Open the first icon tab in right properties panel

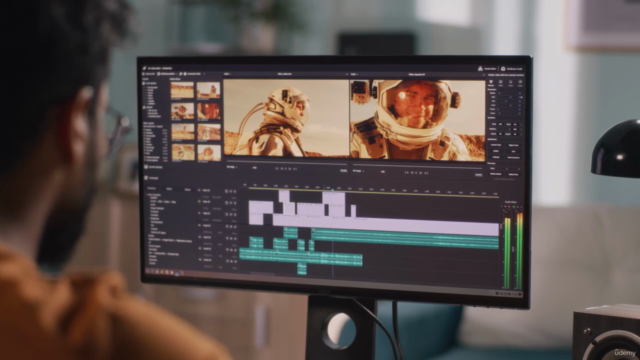point(491,83)
